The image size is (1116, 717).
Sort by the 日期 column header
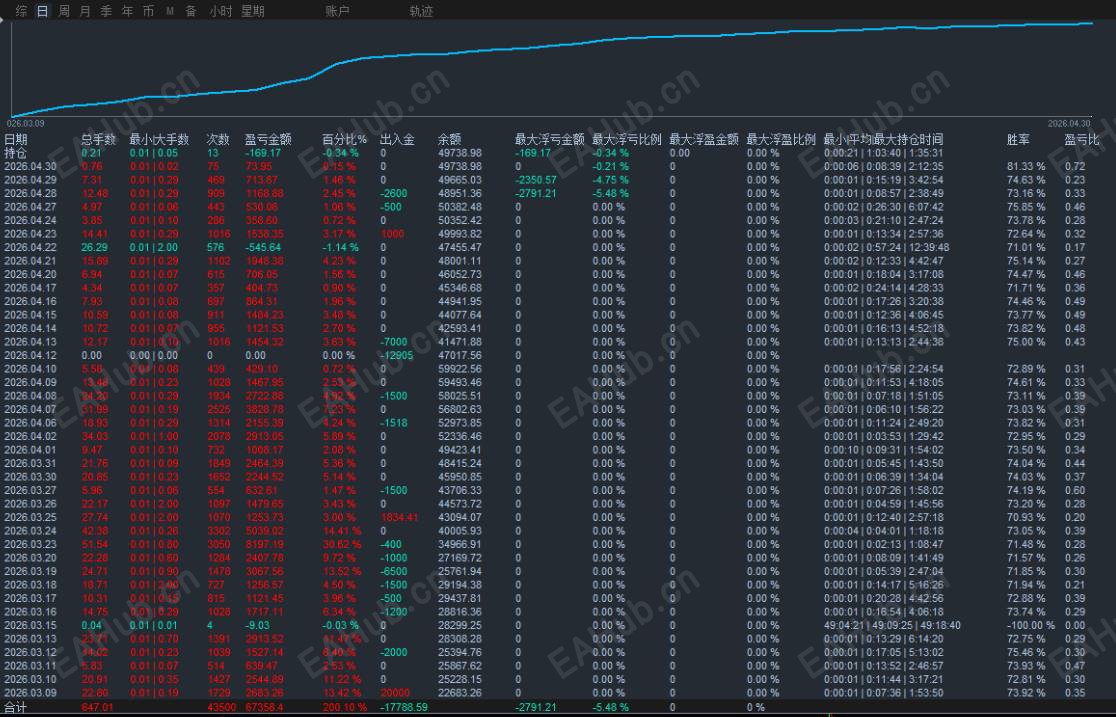pos(16,140)
